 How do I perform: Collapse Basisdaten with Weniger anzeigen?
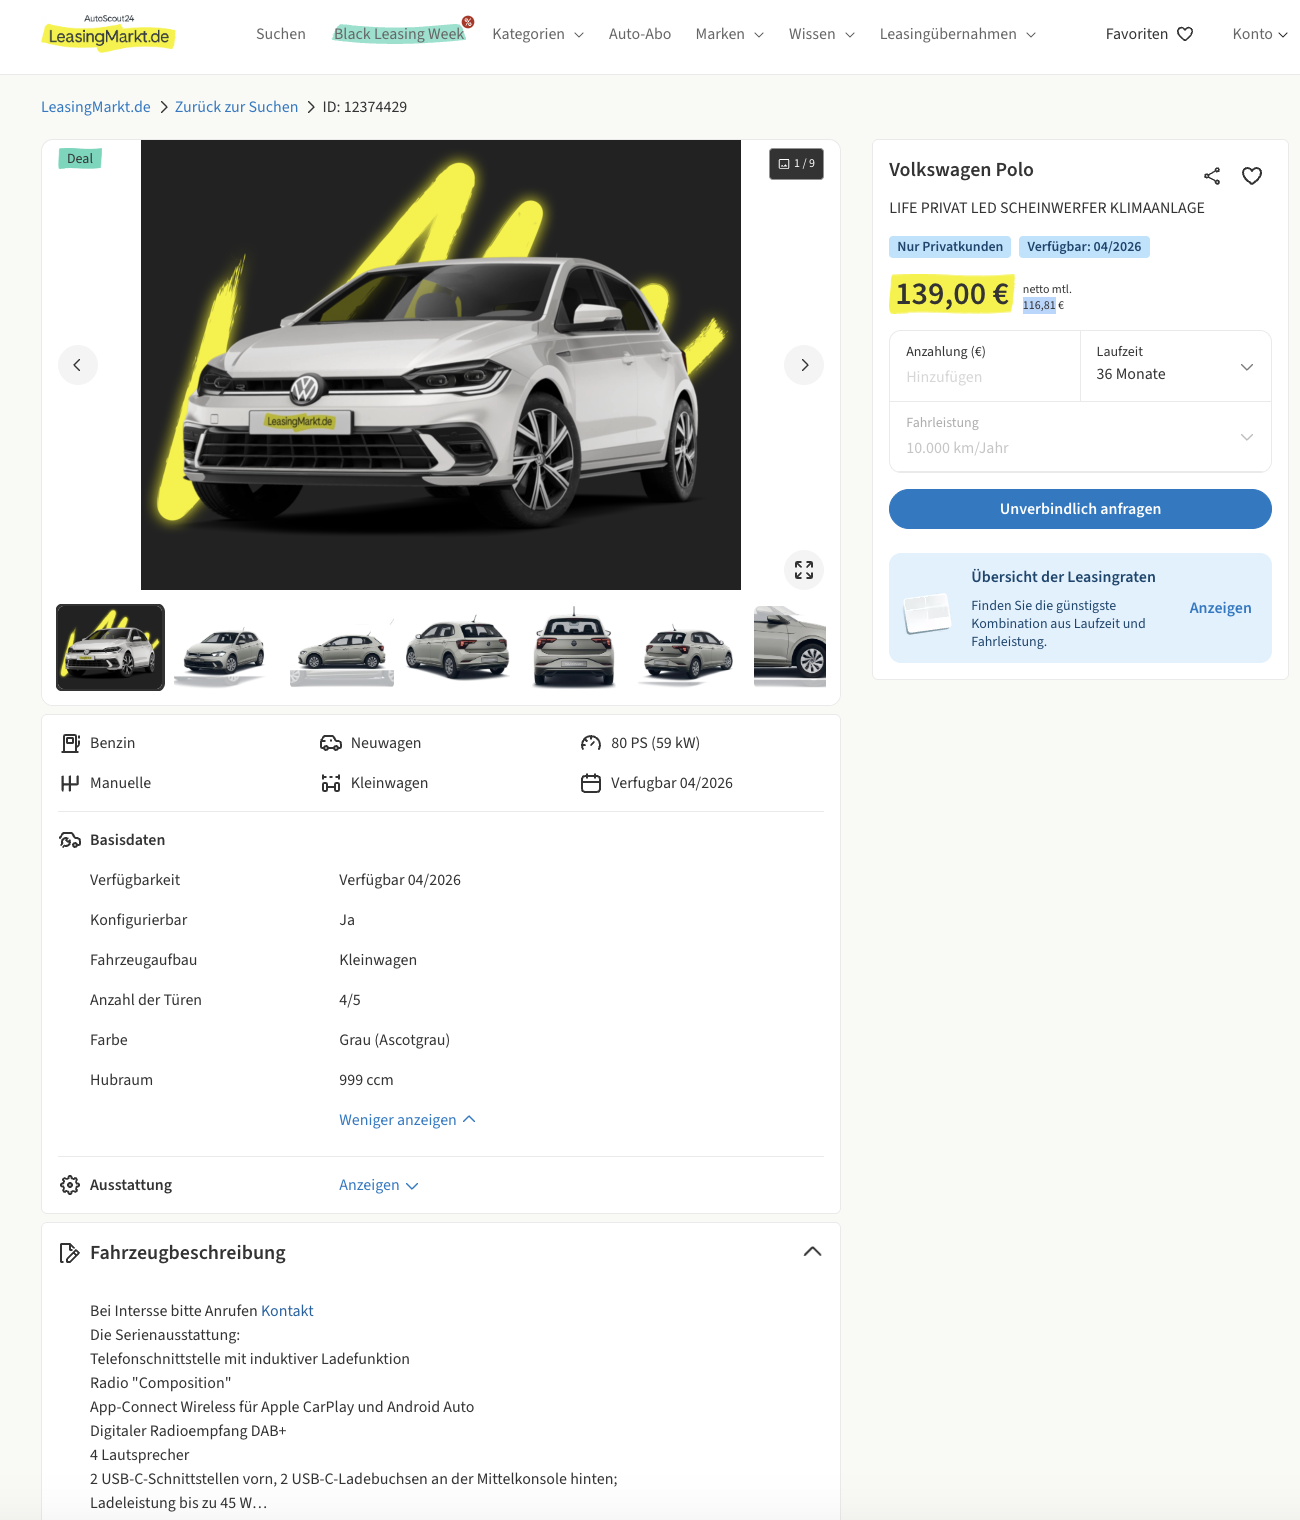click(x=406, y=1120)
